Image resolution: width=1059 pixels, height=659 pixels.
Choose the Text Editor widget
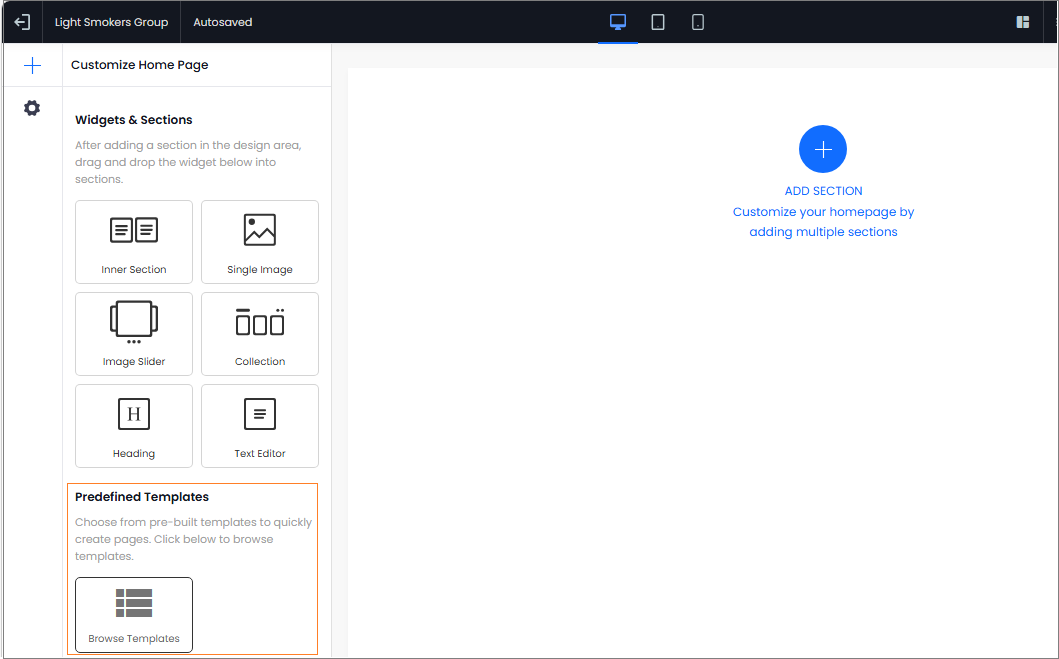click(260, 426)
